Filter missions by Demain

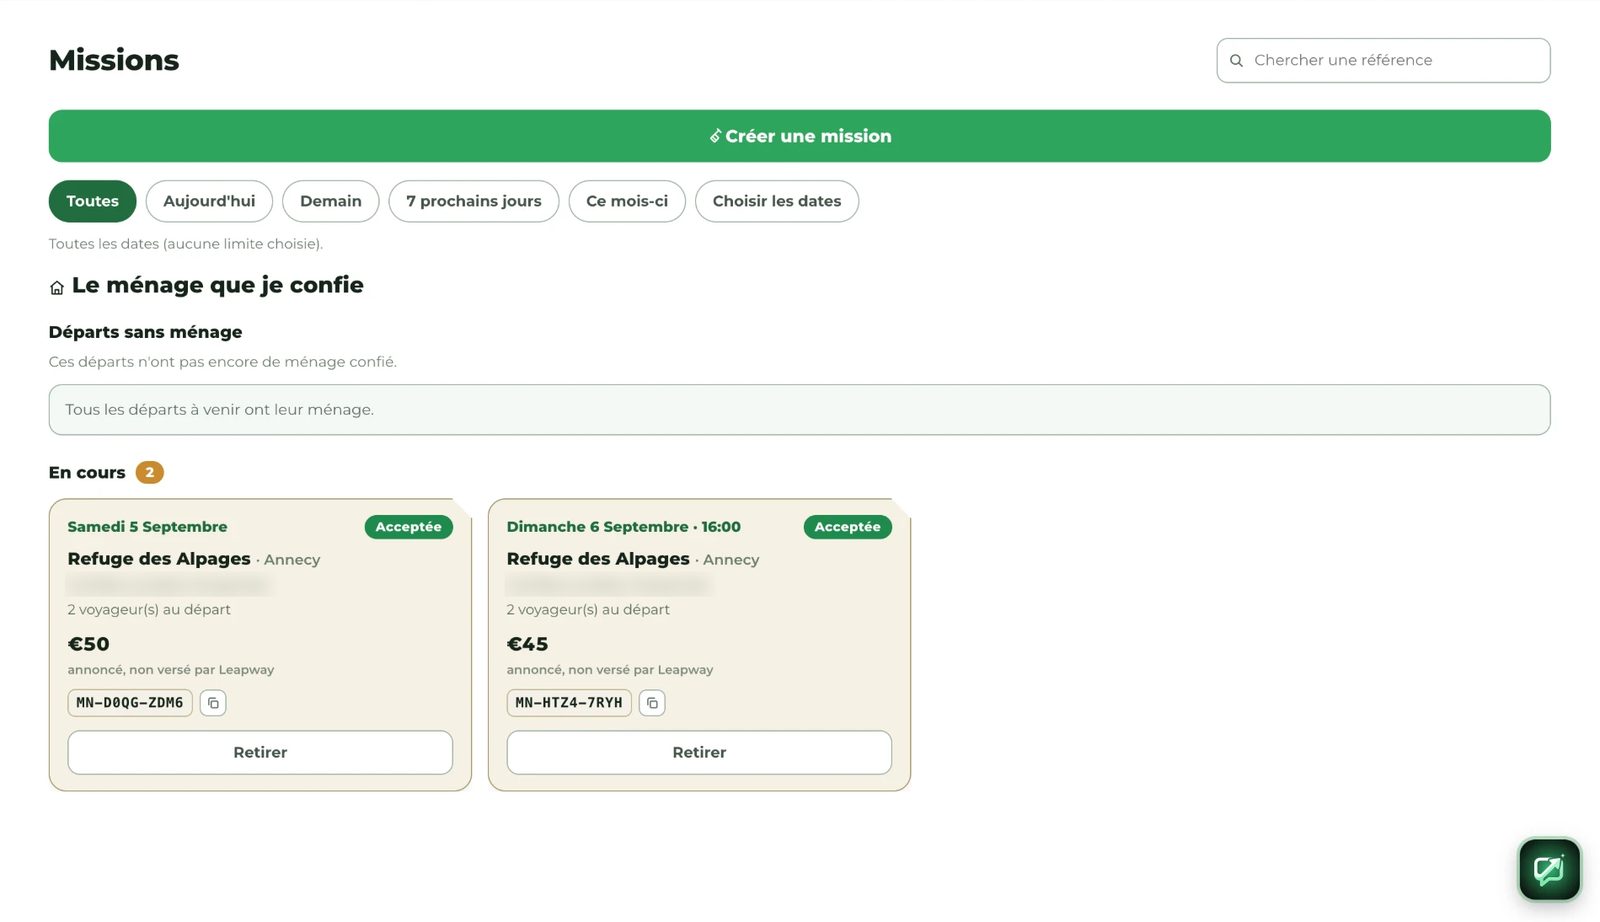coord(330,201)
